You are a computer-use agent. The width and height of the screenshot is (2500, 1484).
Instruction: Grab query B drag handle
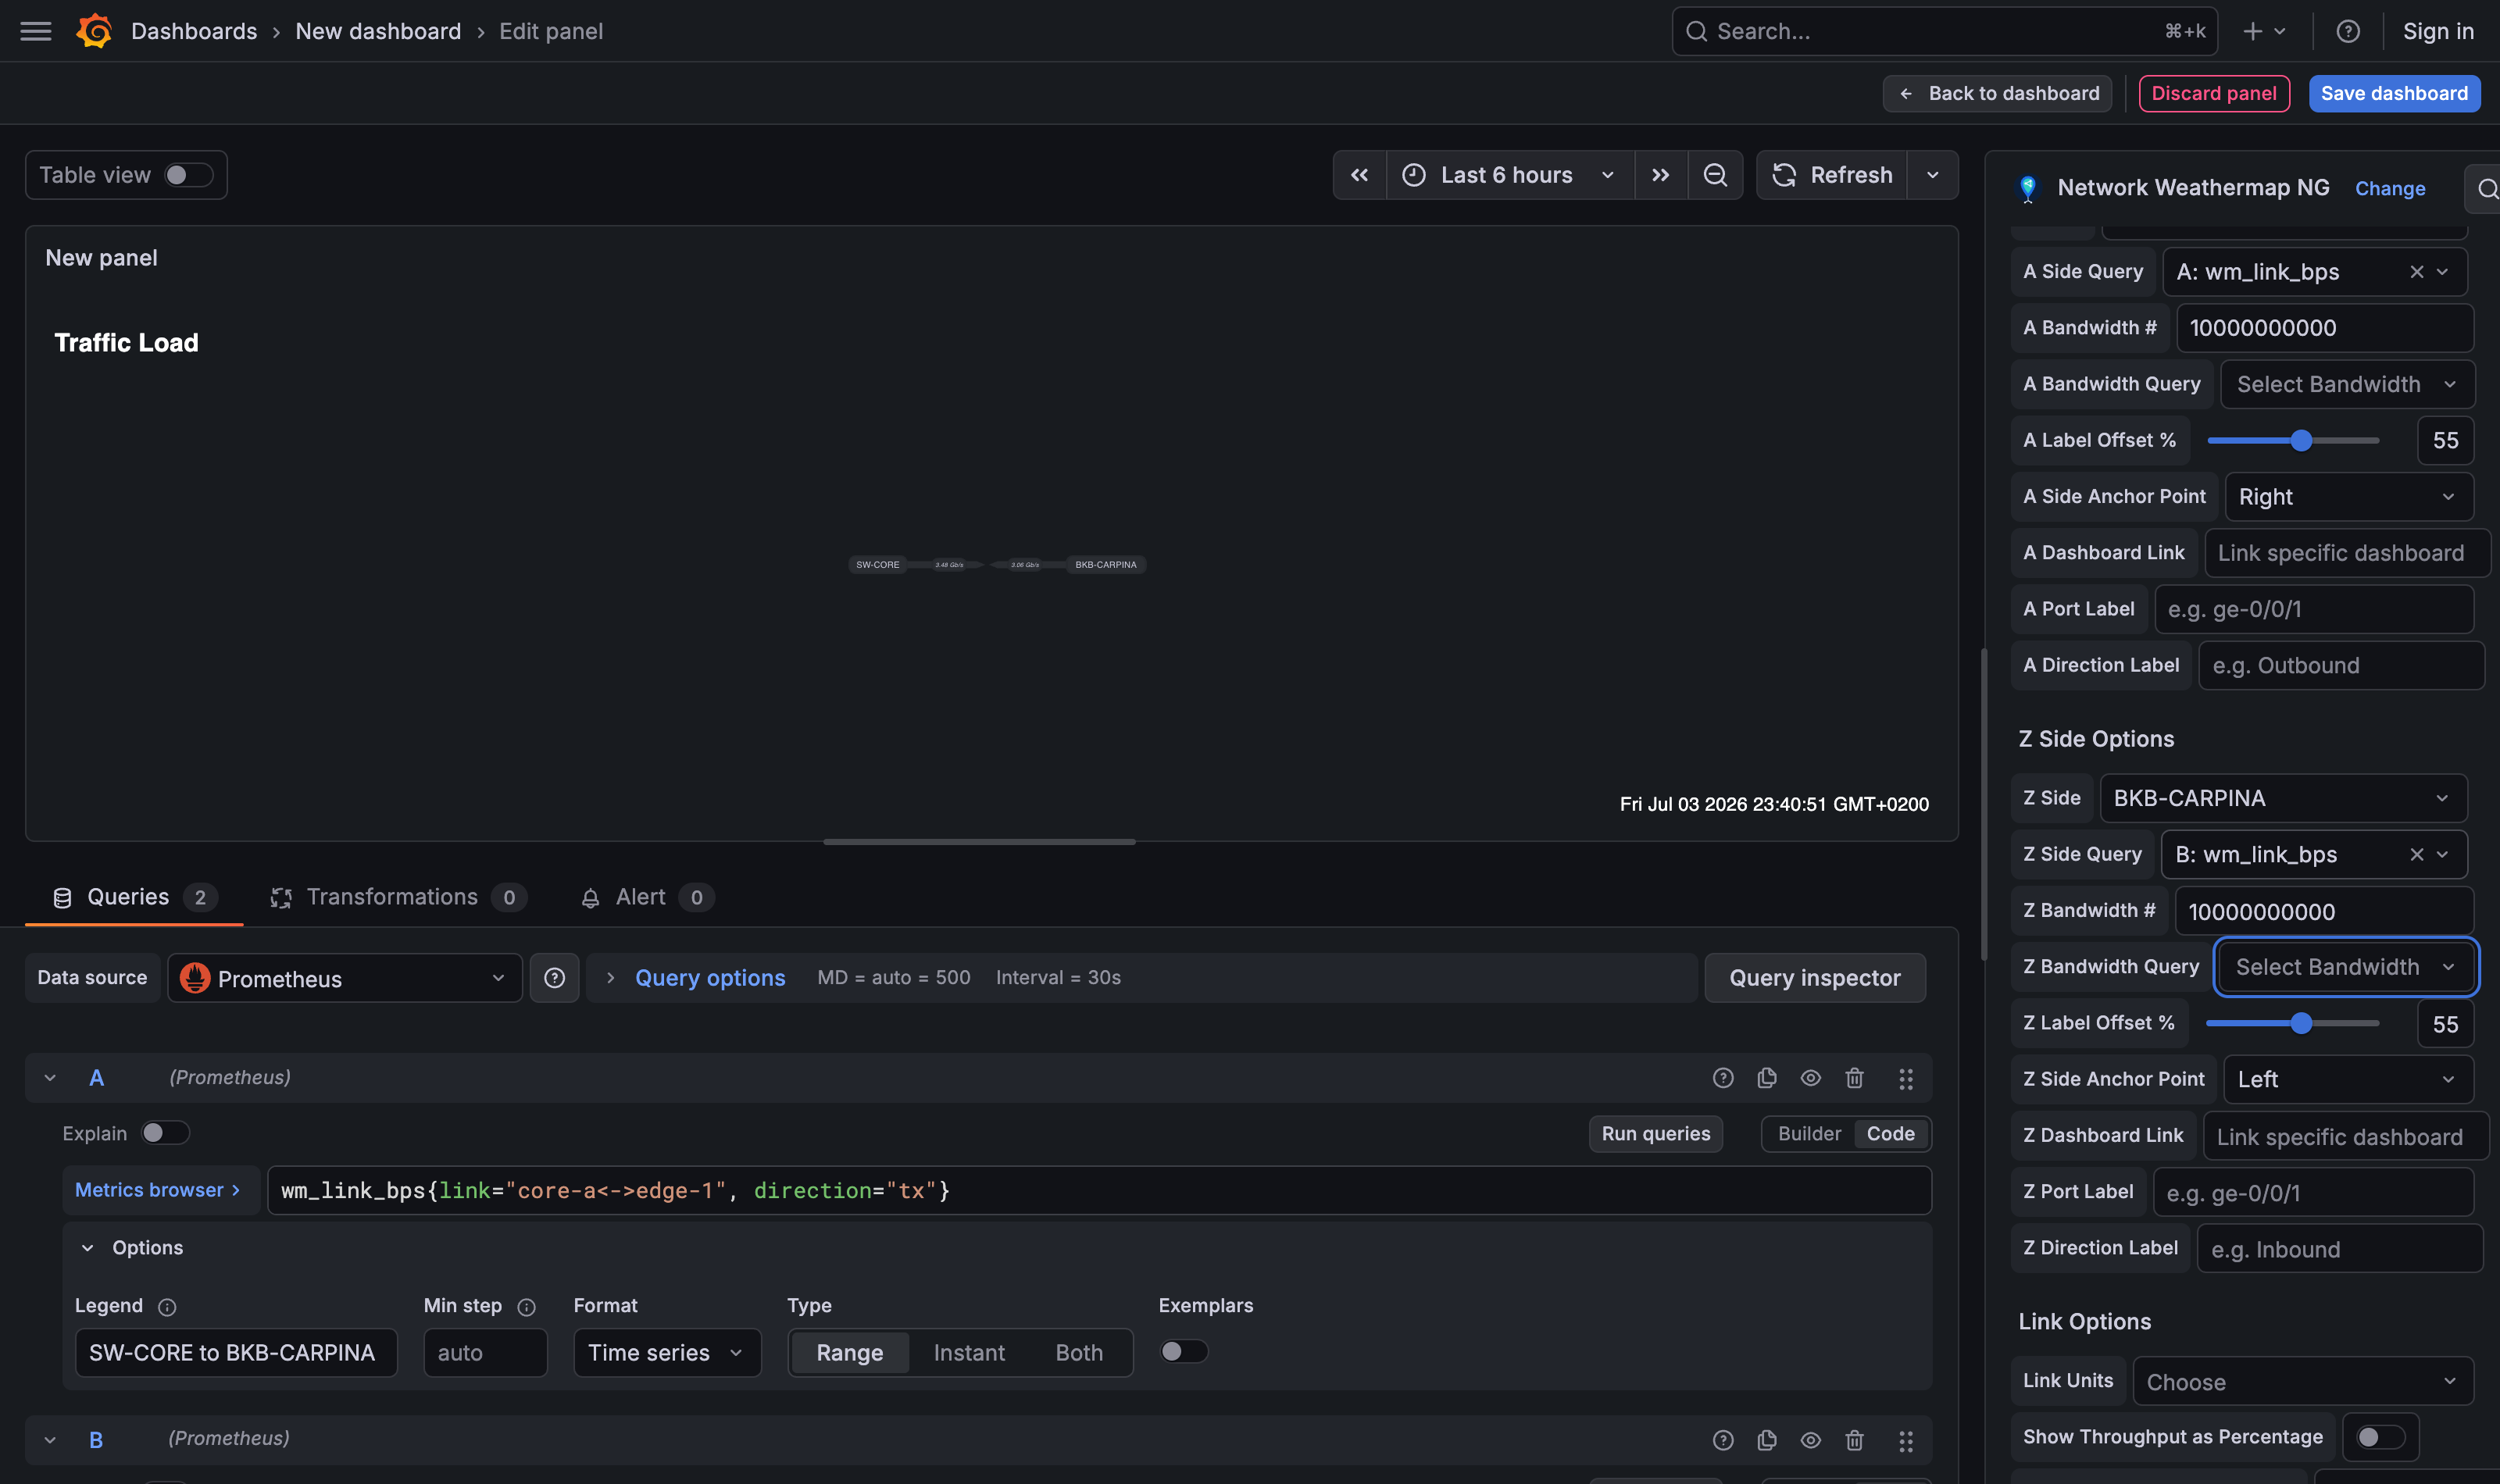click(1905, 1440)
